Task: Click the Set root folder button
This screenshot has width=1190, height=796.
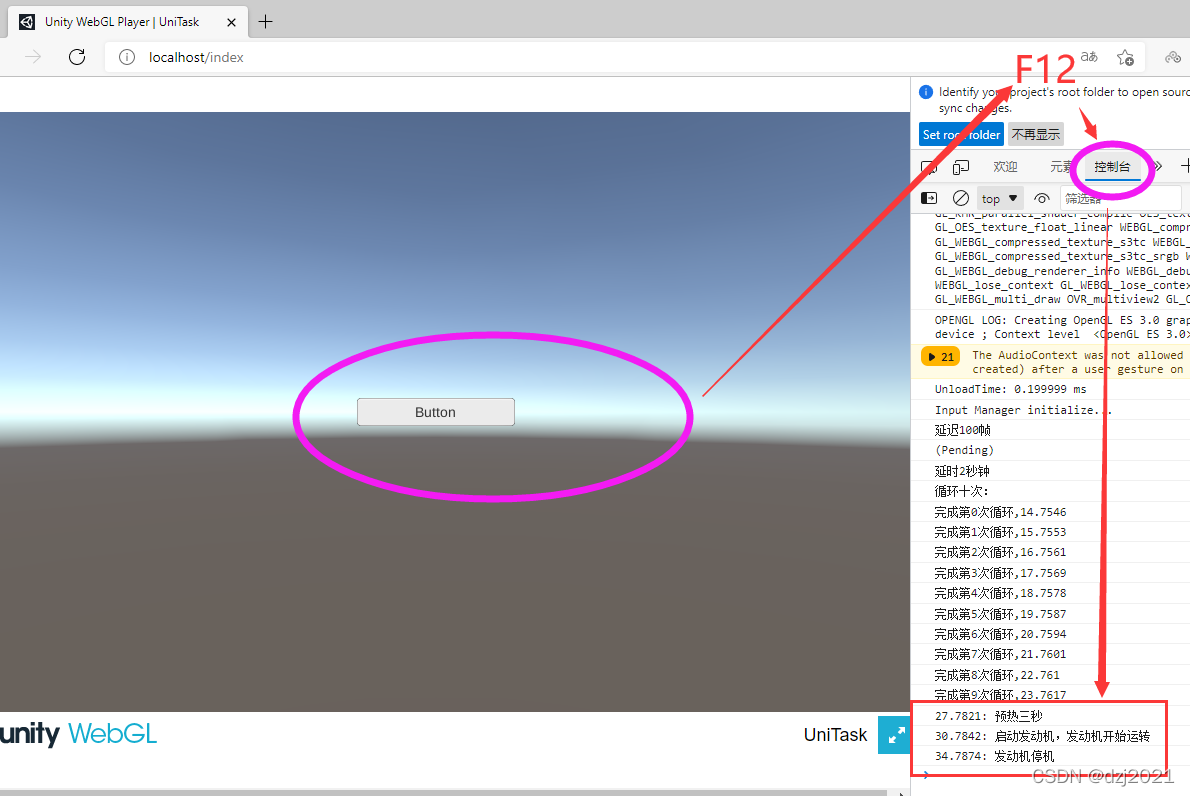Action: (961, 134)
